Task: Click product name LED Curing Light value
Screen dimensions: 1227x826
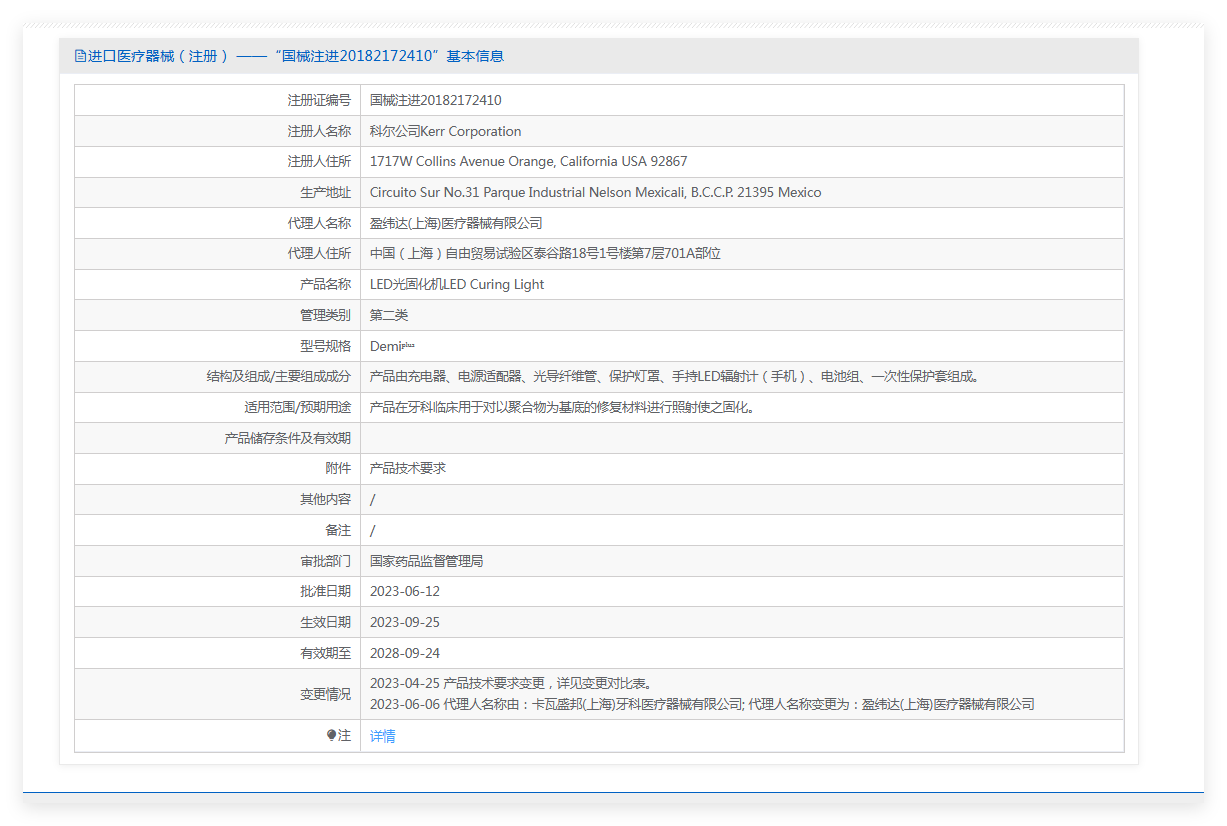Action: coord(457,284)
